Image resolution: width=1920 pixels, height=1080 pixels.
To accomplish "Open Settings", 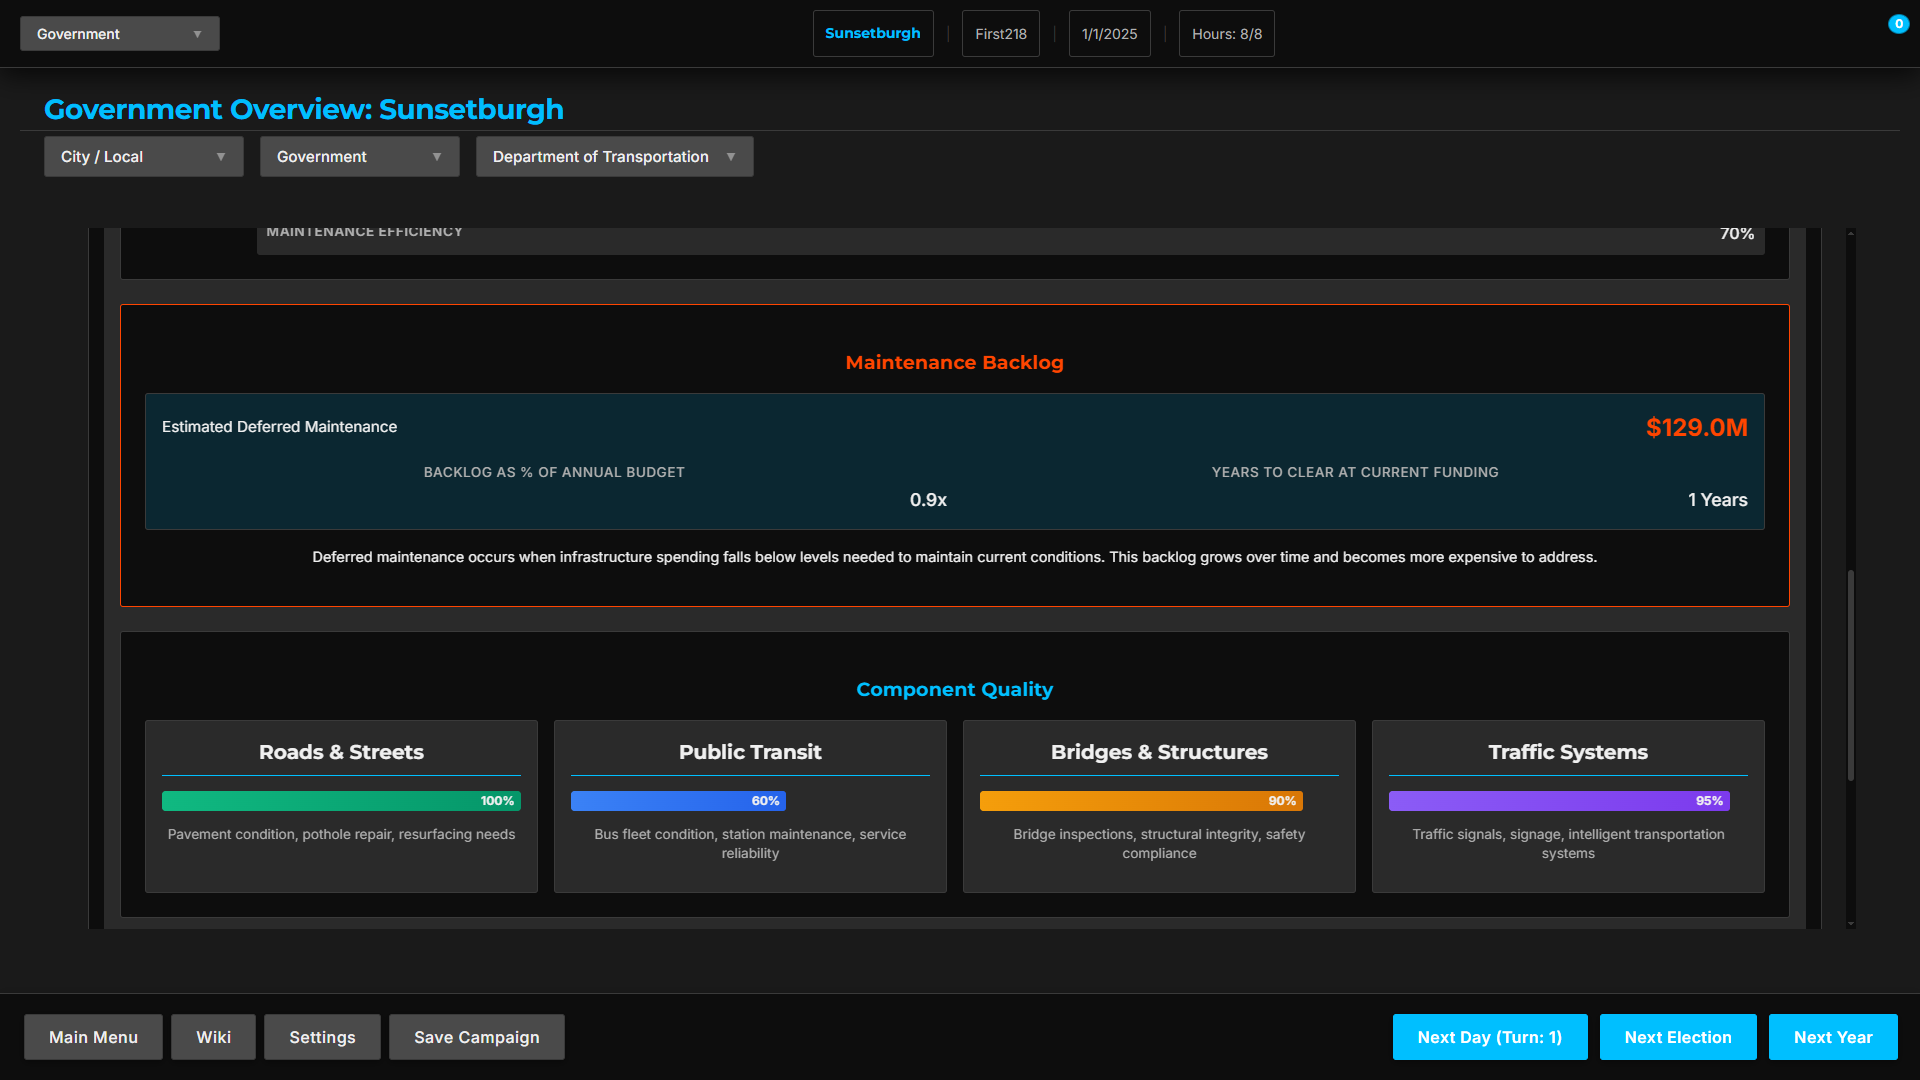I will (322, 1037).
